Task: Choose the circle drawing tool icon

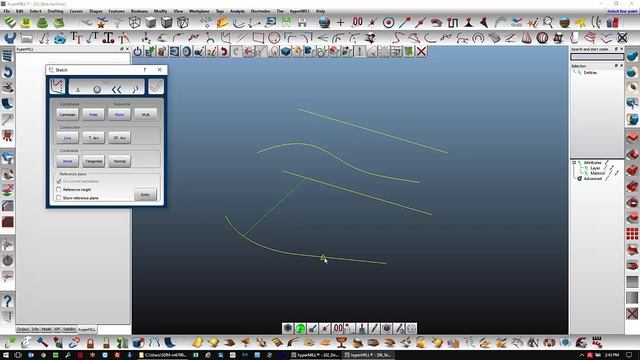Action: coord(274,38)
